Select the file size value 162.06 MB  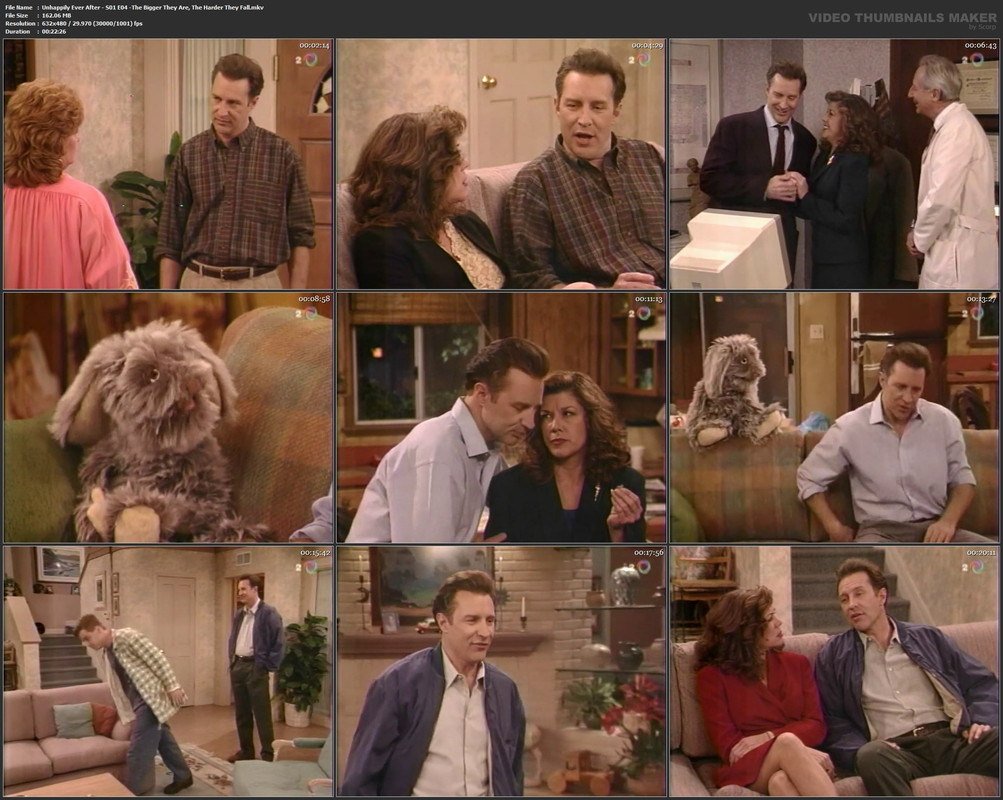point(58,15)
